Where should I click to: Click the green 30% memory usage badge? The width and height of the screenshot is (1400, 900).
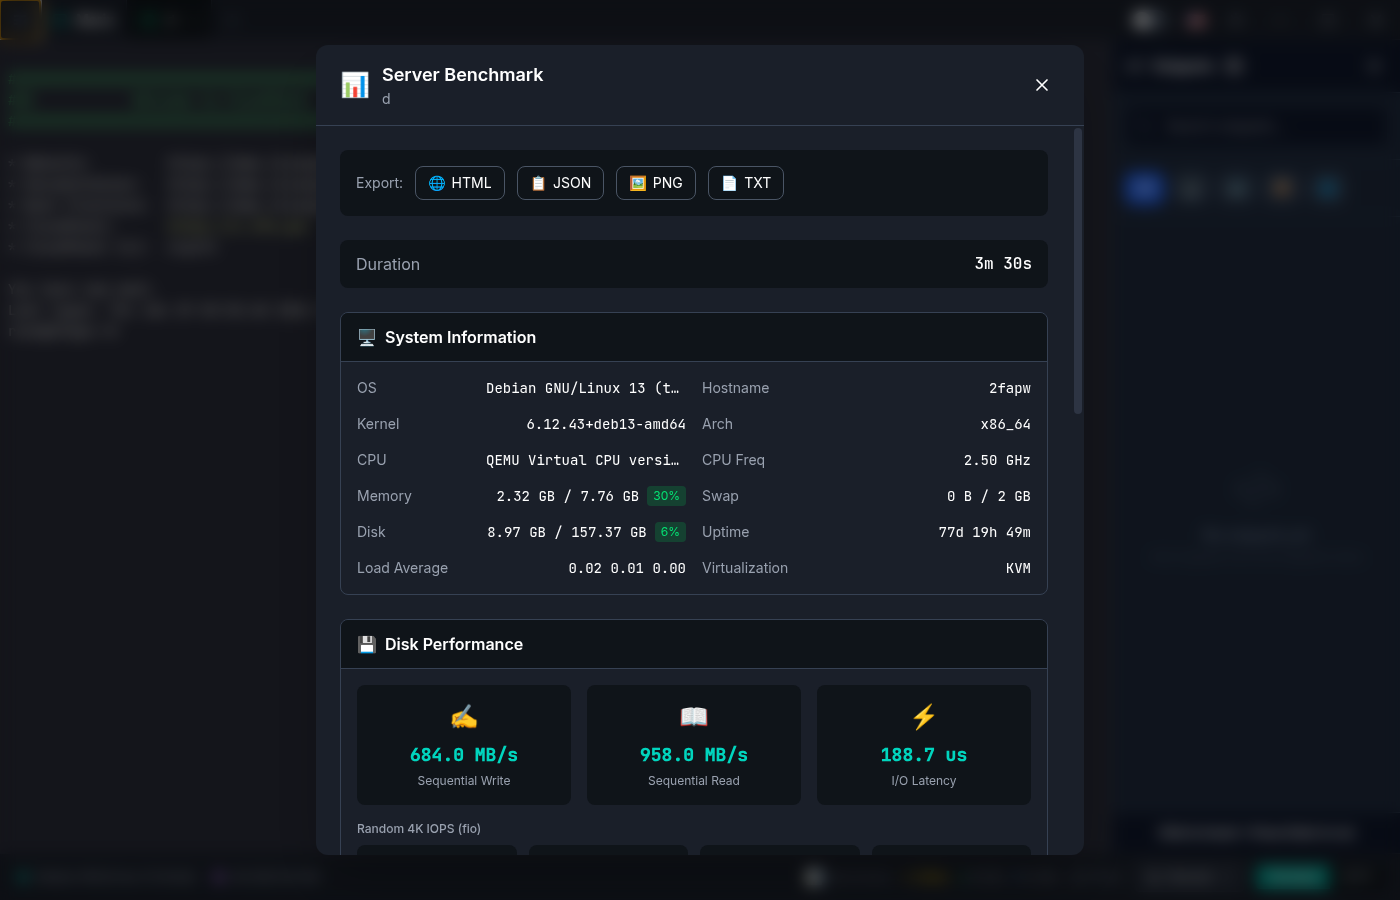tap(666, 496)
